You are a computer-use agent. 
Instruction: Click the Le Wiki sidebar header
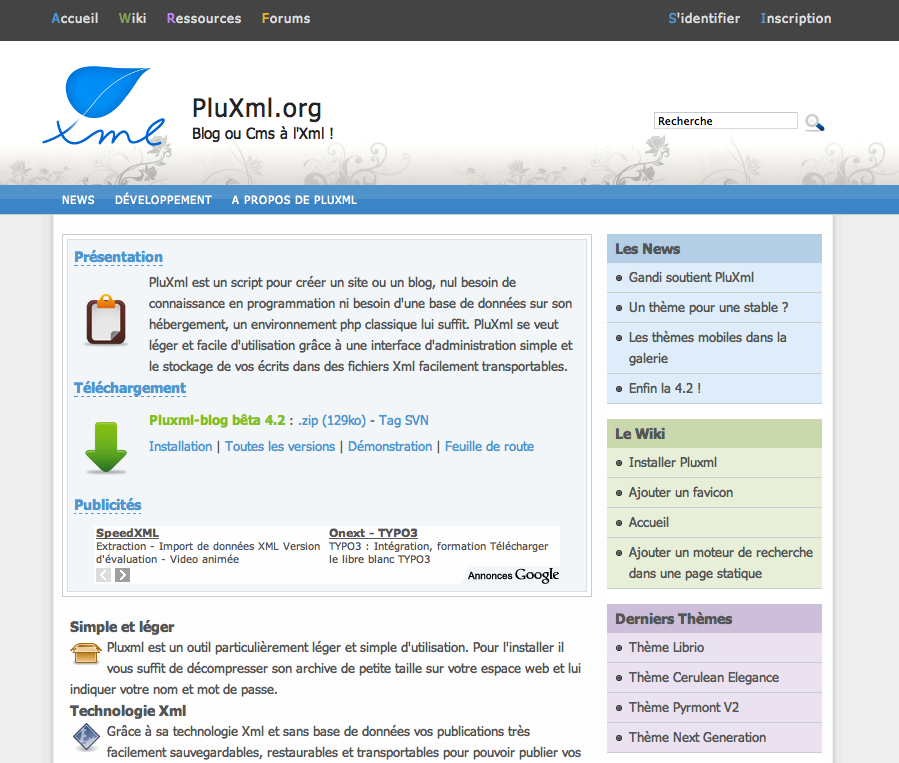click(x=714, y=433)
